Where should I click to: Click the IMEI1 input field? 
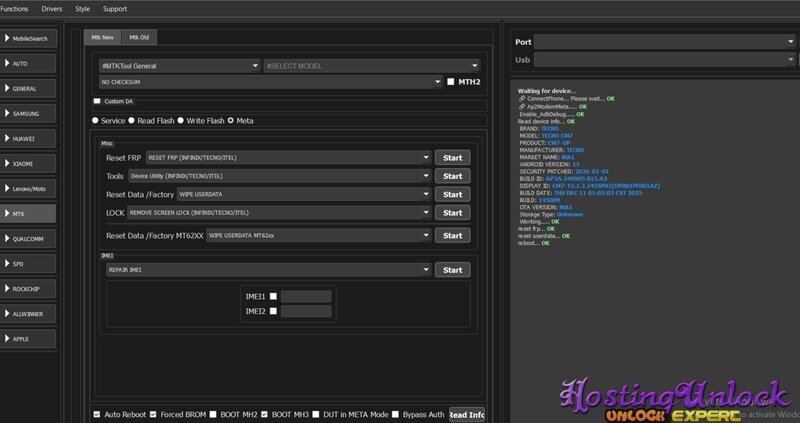pos(311,296)
